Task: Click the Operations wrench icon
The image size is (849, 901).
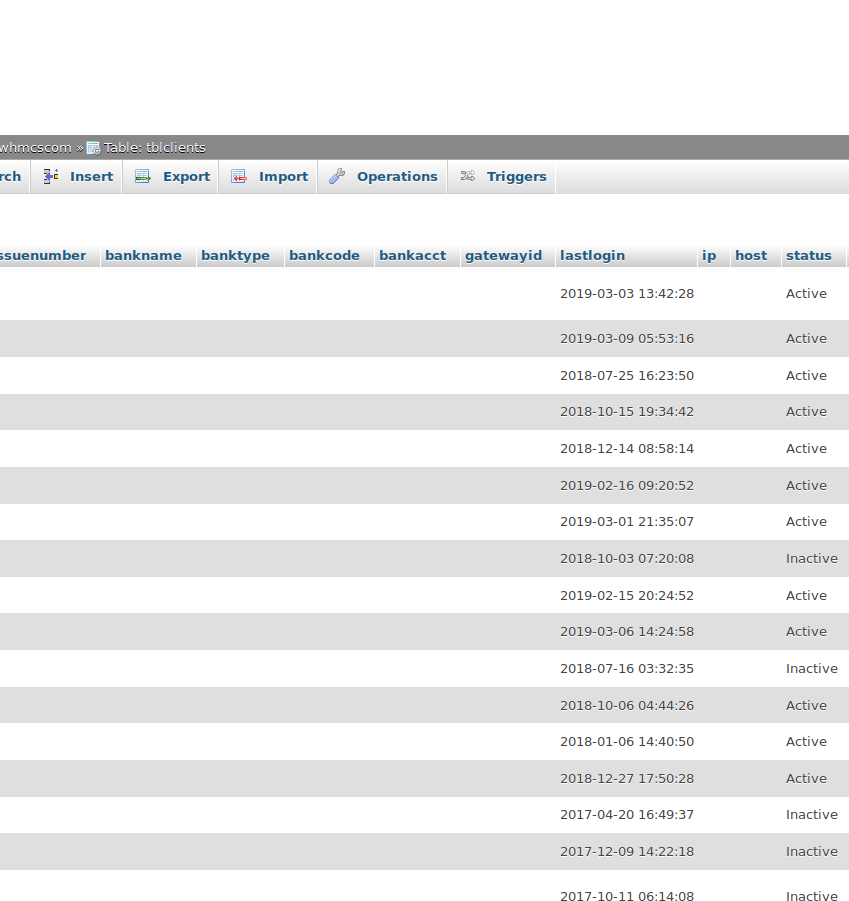Action: point(337,176)
